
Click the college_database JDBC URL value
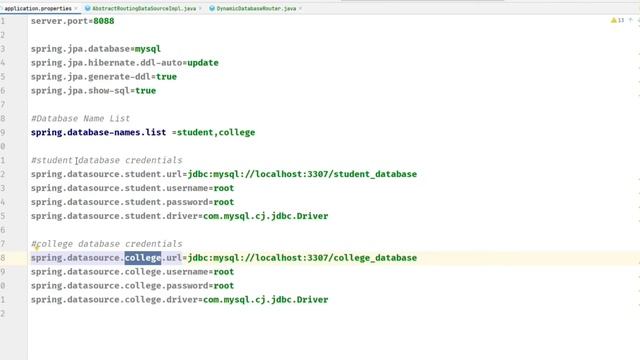coord(302,258)
